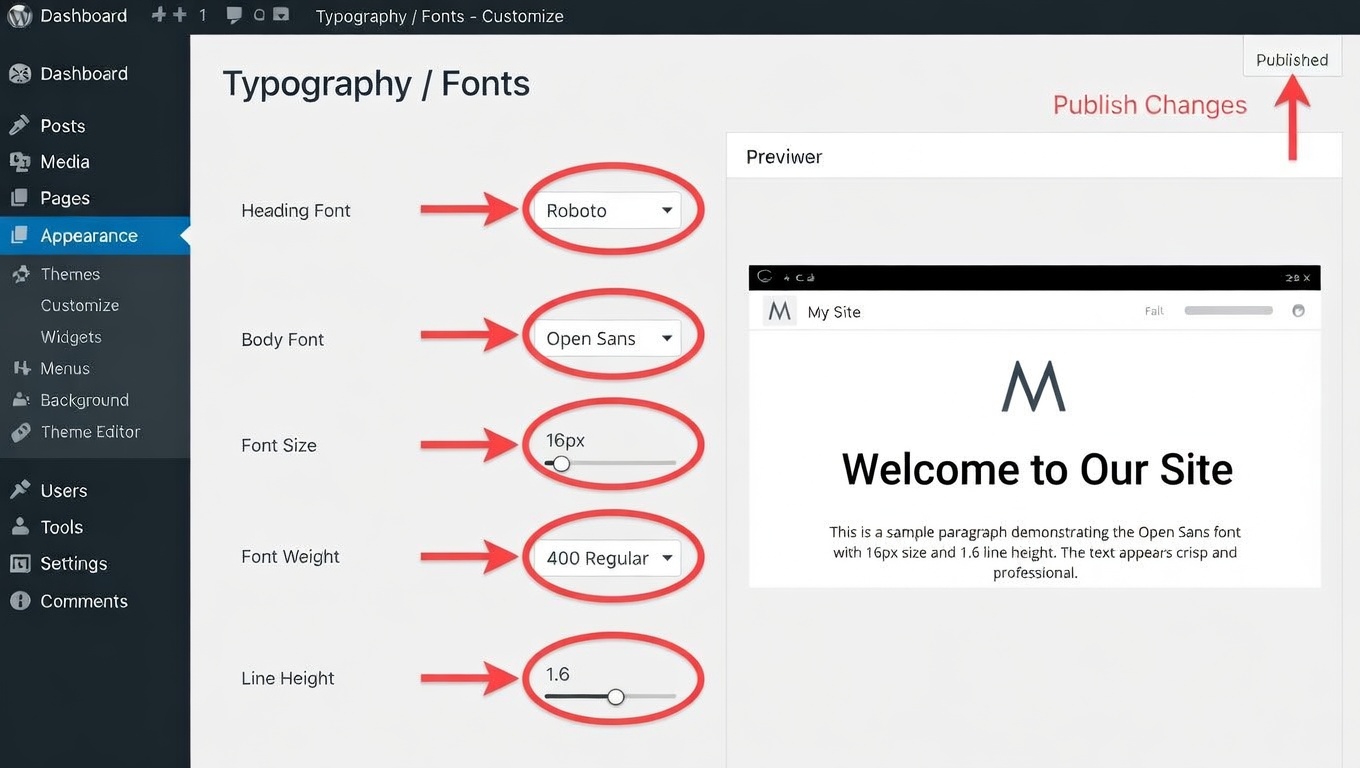Click the Font Size label
The image size is (1360, 768).
[279, 446]
